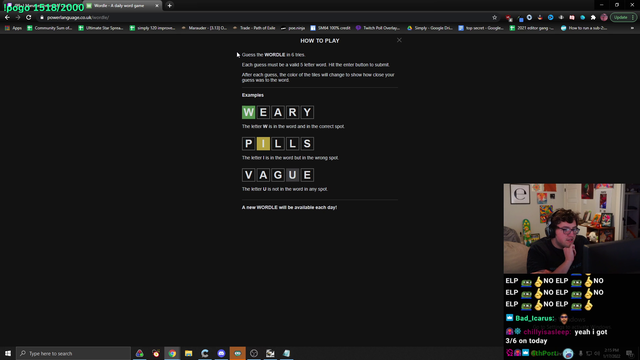Open a new browser tab

click(169, 6)
